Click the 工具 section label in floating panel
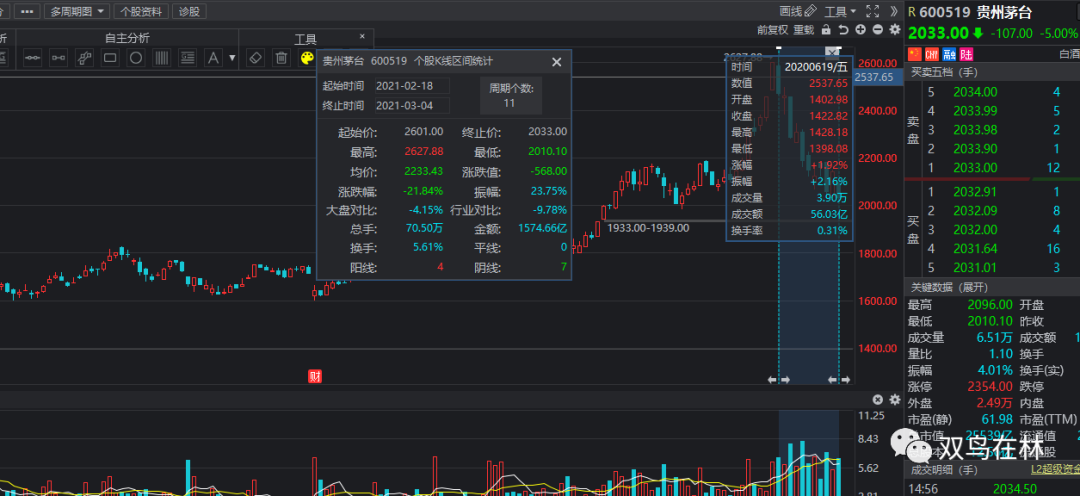1080x496 pixels. click(306, 39)
